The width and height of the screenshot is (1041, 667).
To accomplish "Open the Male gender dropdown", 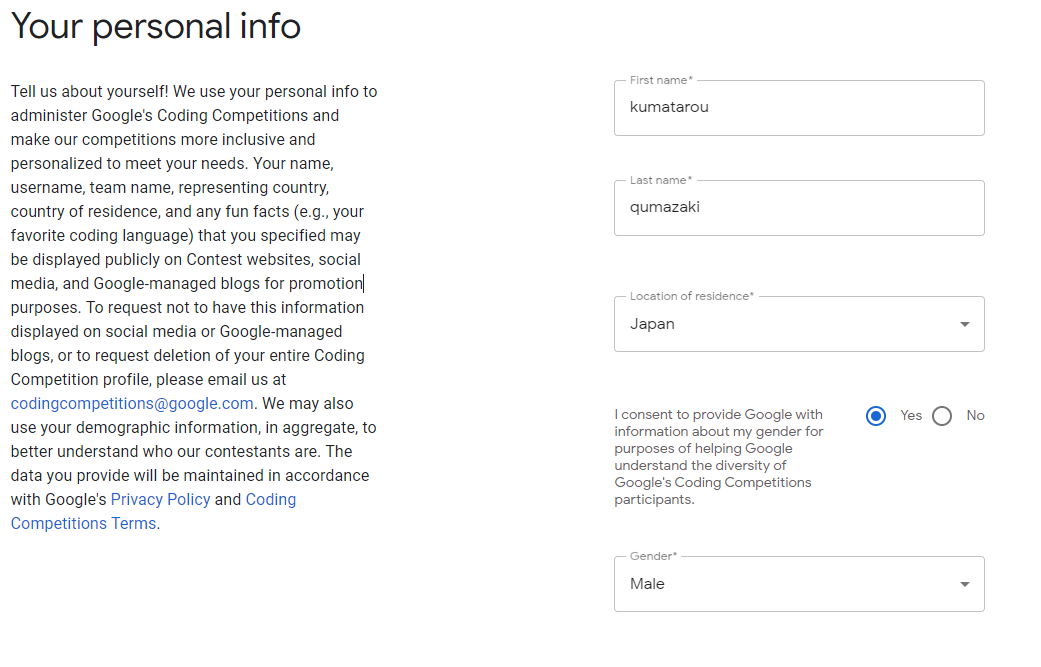I will 799,584.
